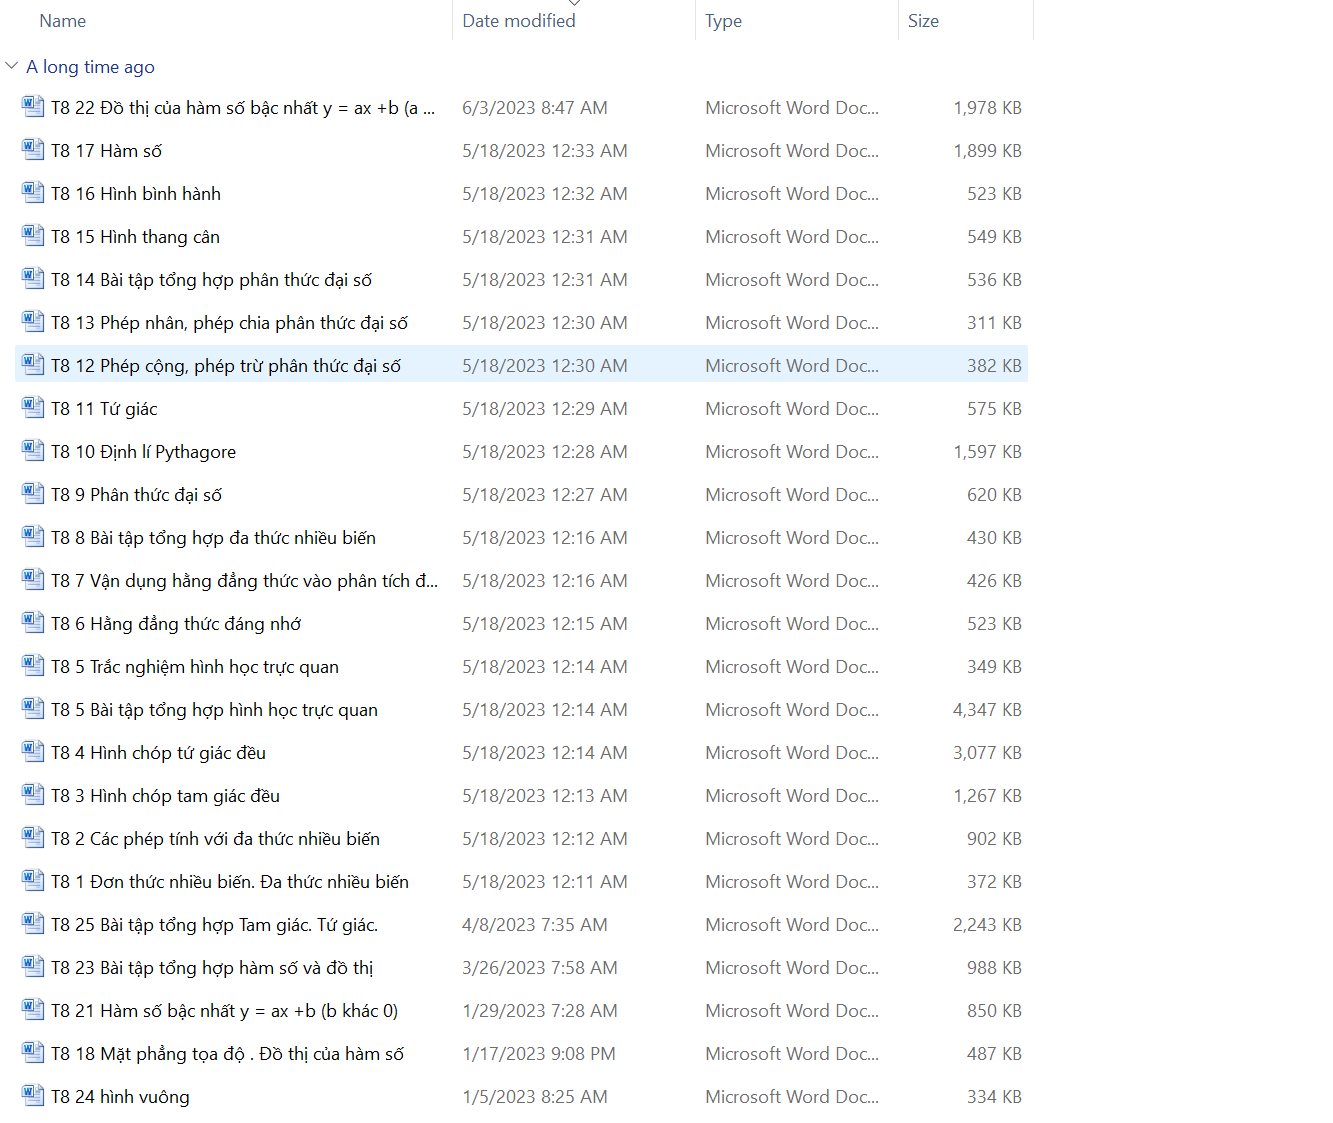Select file name 'T8 9 Phân thức đại số'
The height and width of the screenshot is (1123, 1333).
[136, 495]
